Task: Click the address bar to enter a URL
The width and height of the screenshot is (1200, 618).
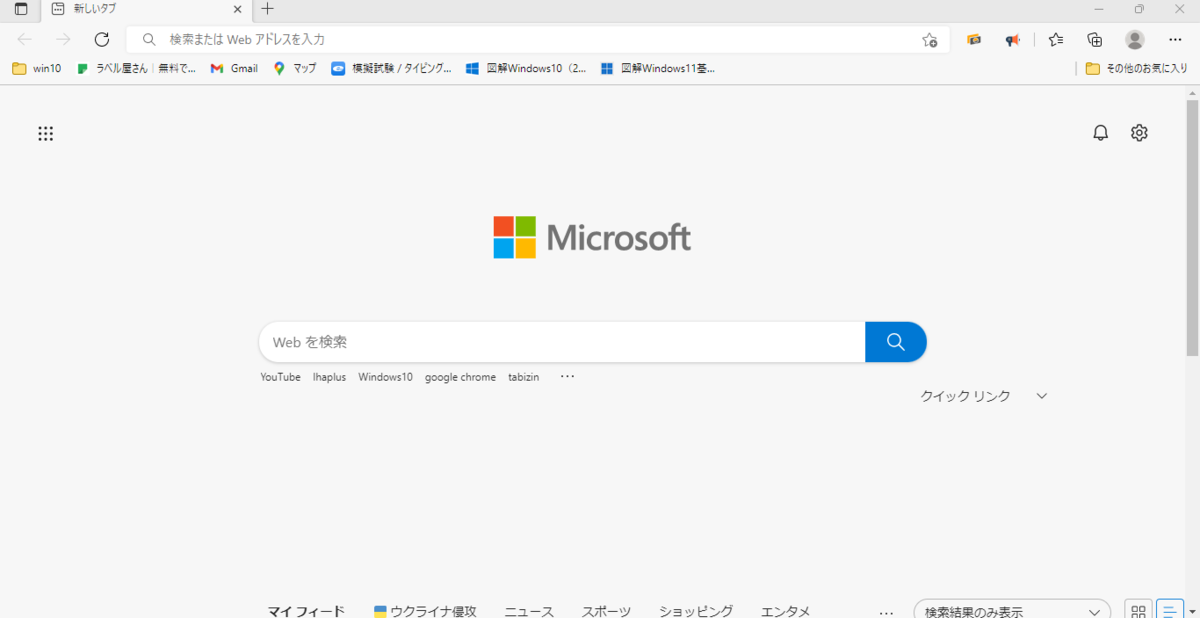Action: coord(538,39)
